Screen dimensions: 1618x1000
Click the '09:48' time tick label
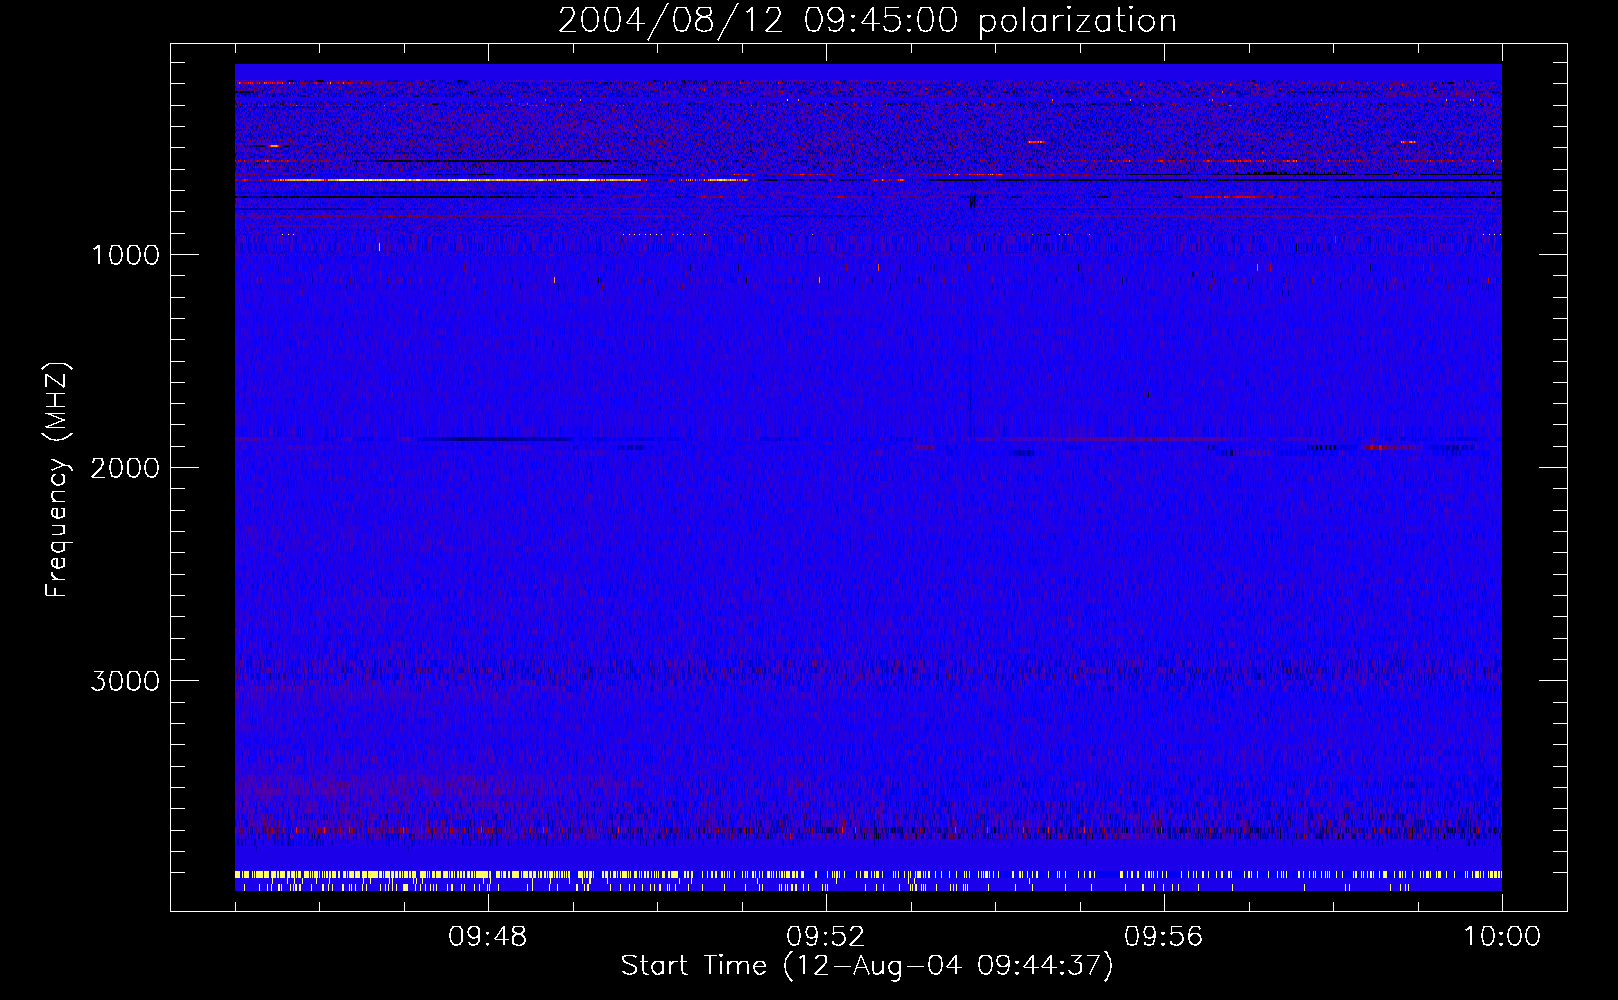(x=488, y=937)
